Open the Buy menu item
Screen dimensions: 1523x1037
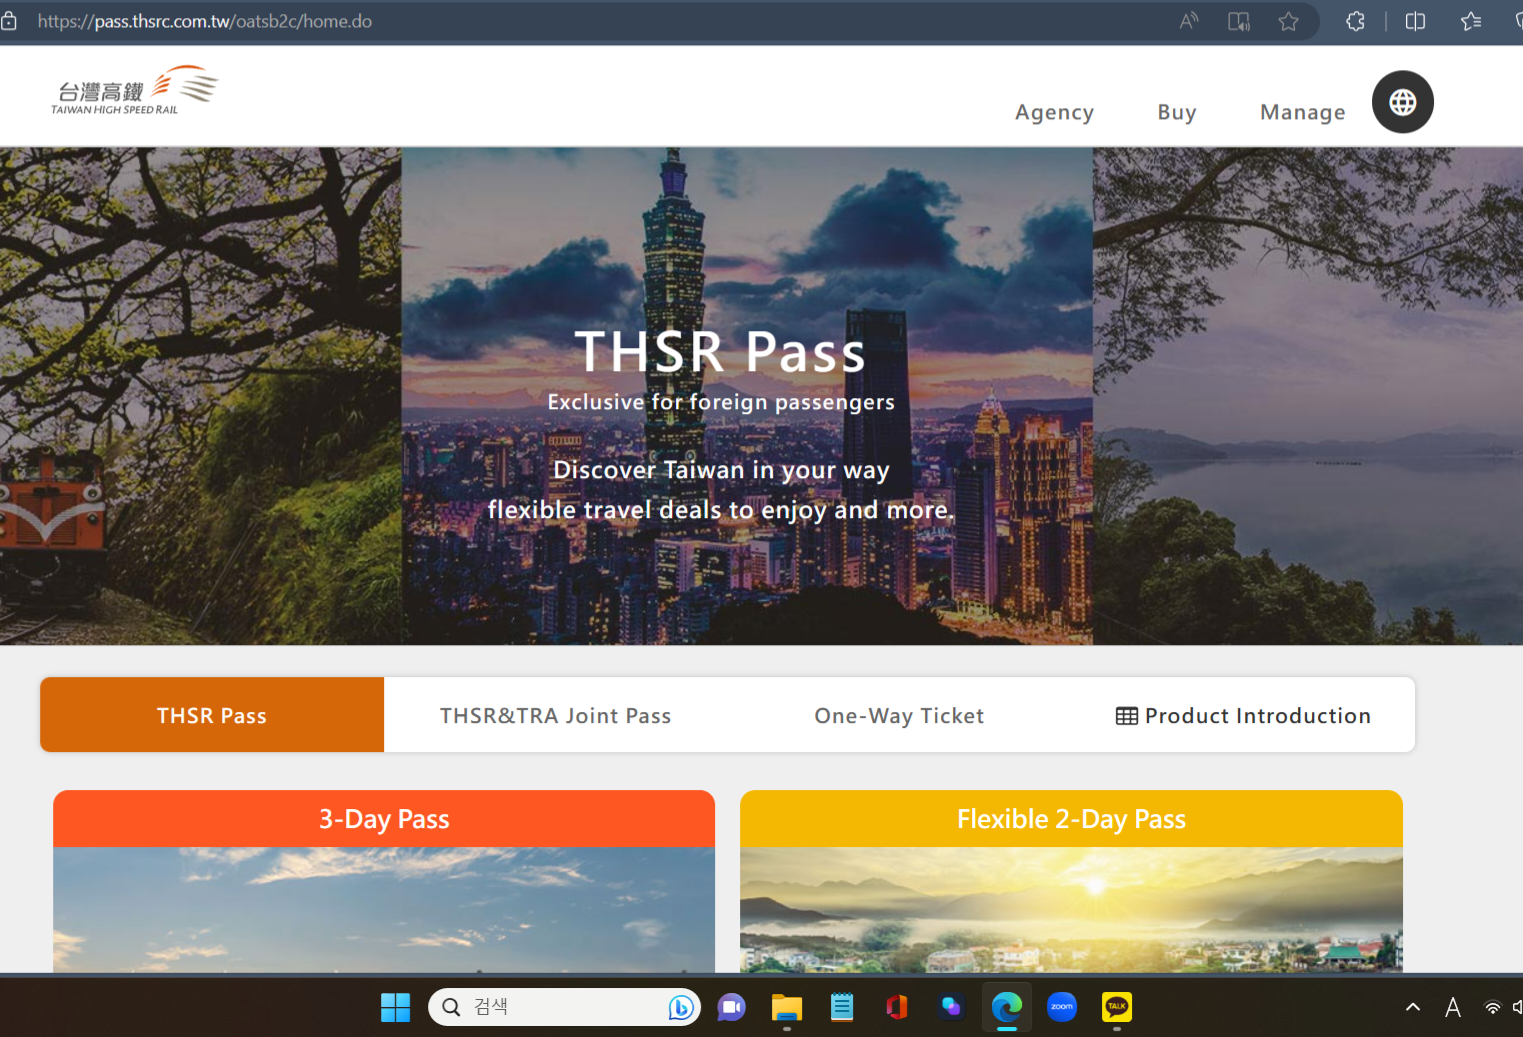coord(1177,112)
